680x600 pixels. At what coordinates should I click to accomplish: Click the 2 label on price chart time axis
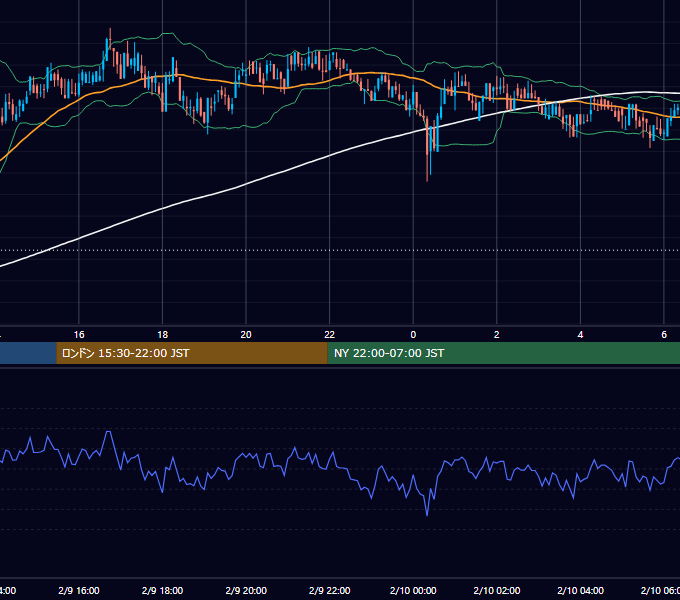pyautogui.click(x=497, y=335)
